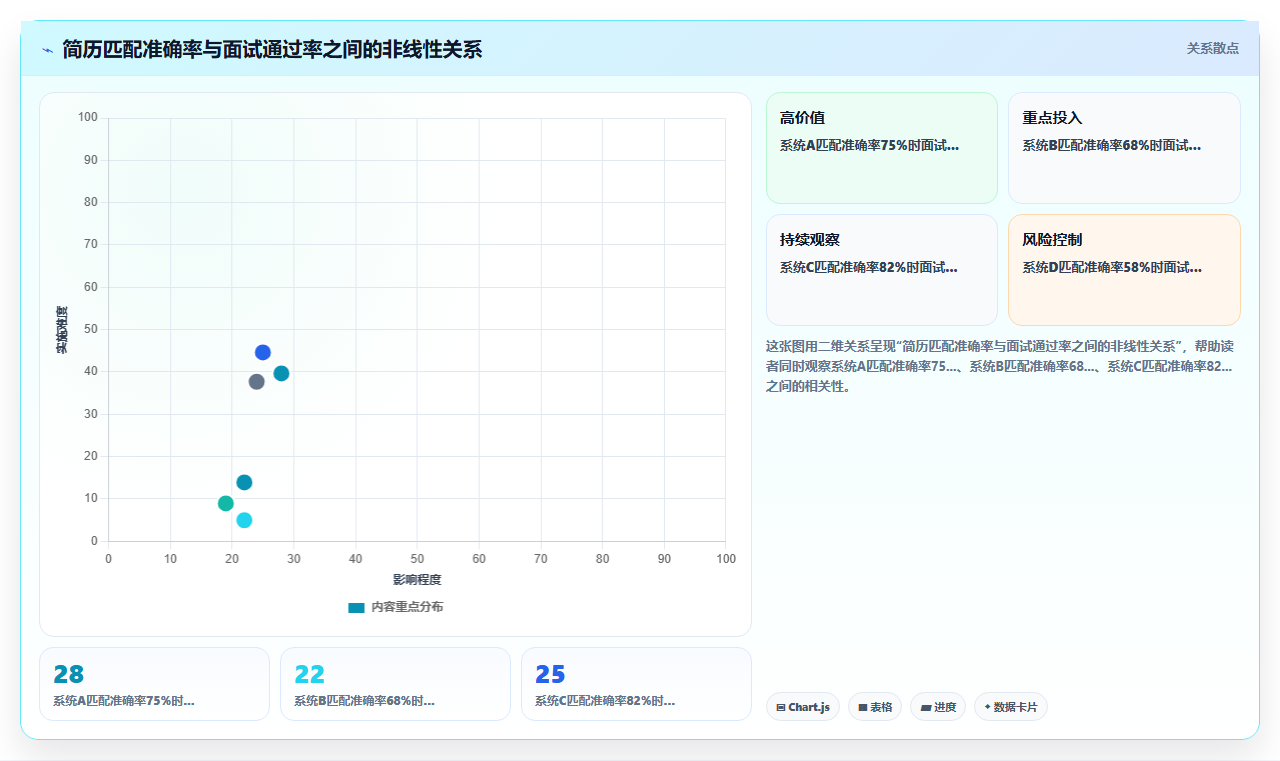
Task: Open the stat card showing 22
Action: click(x=395, y=684)
